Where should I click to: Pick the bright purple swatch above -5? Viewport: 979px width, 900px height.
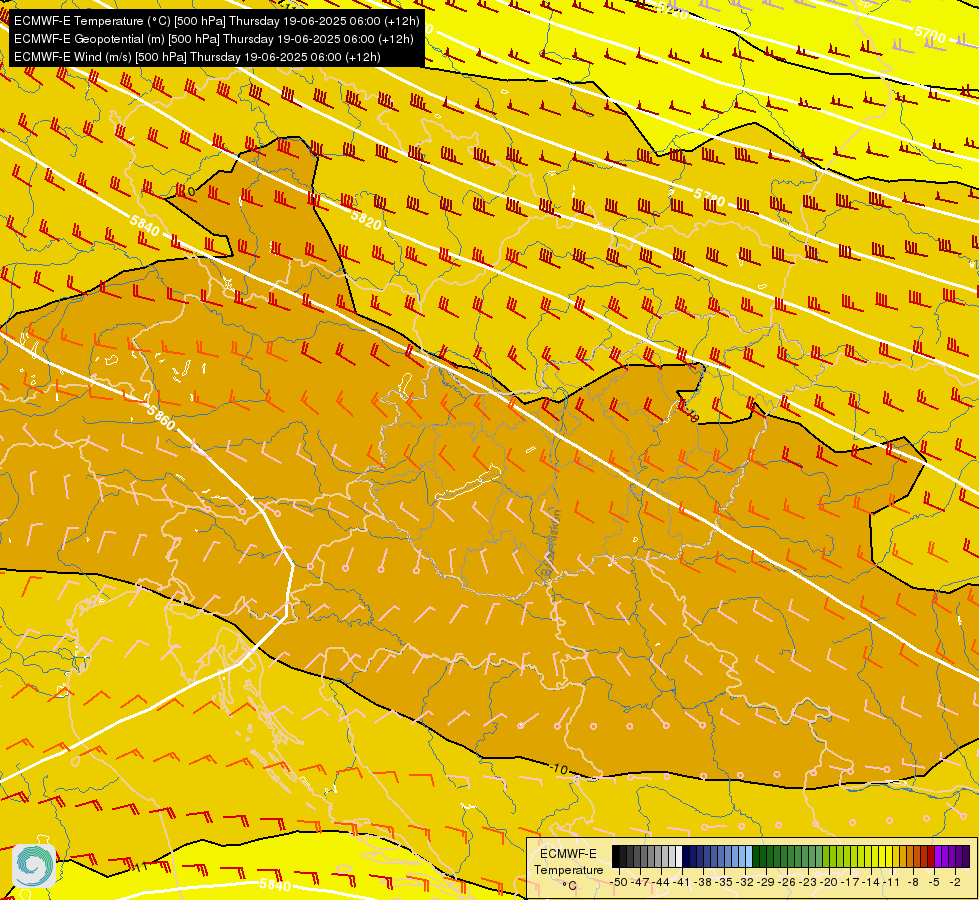pyautogui.click(x=938, y=856)
